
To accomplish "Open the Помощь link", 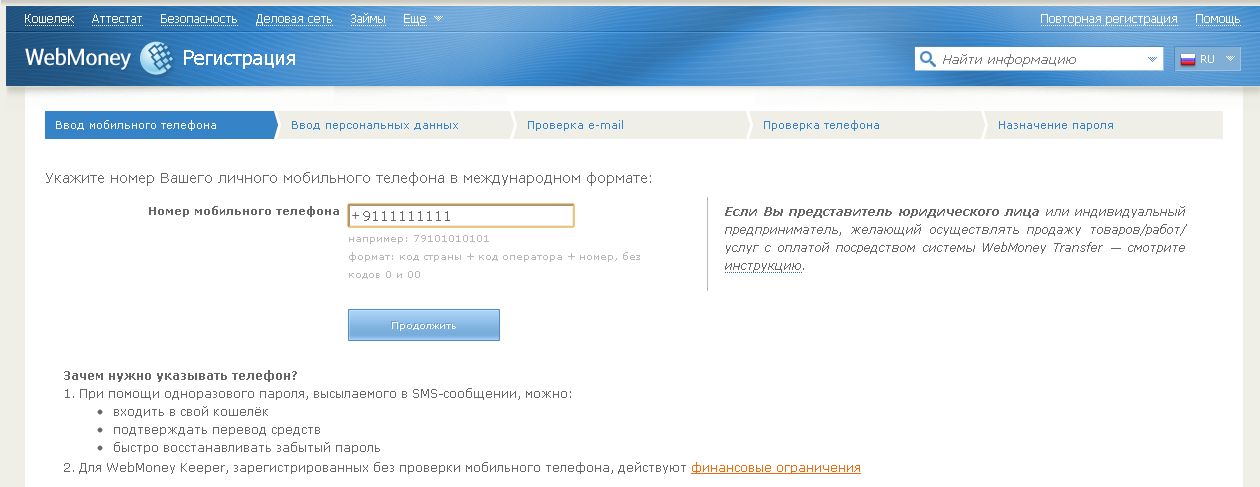I will click(x=1217, y=19).
